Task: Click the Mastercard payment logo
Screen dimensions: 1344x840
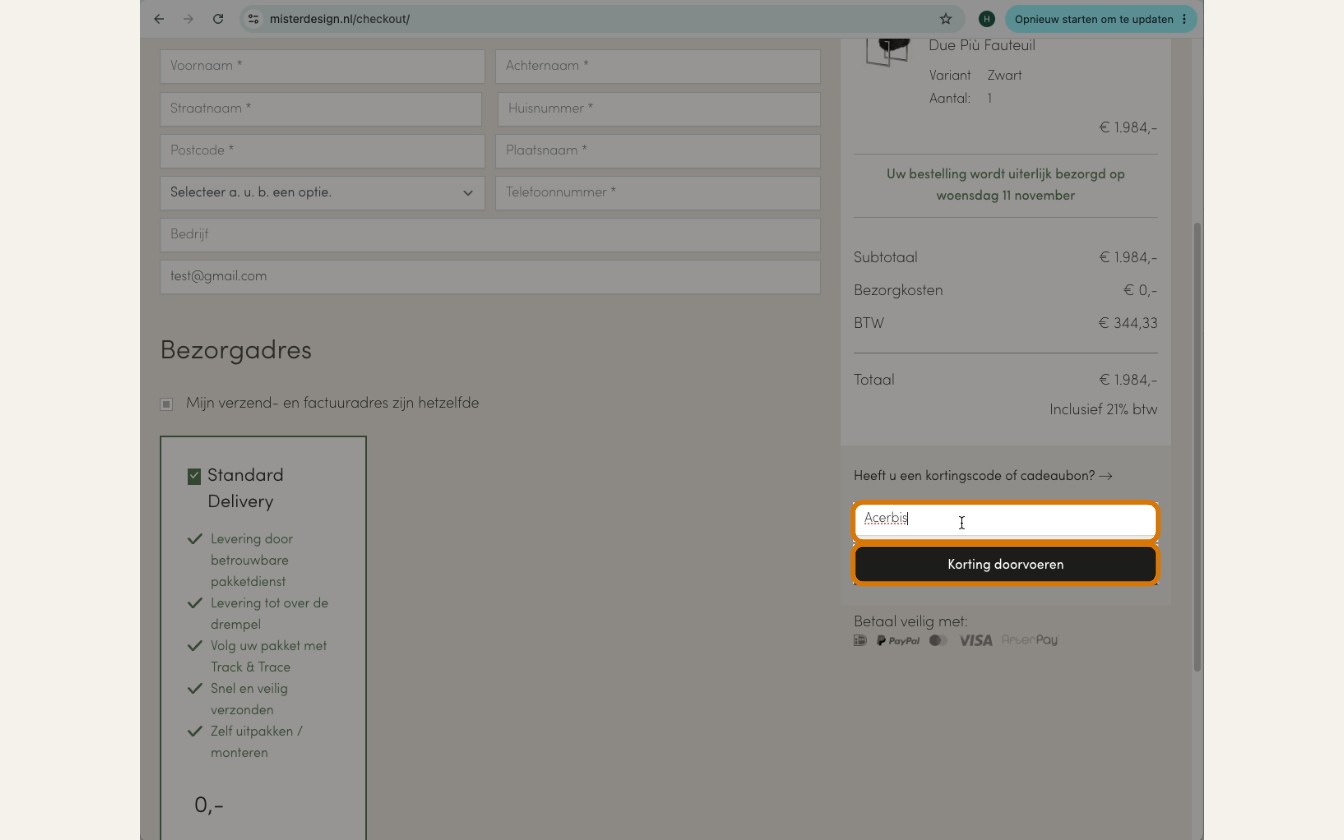Action: pos(938,640)
